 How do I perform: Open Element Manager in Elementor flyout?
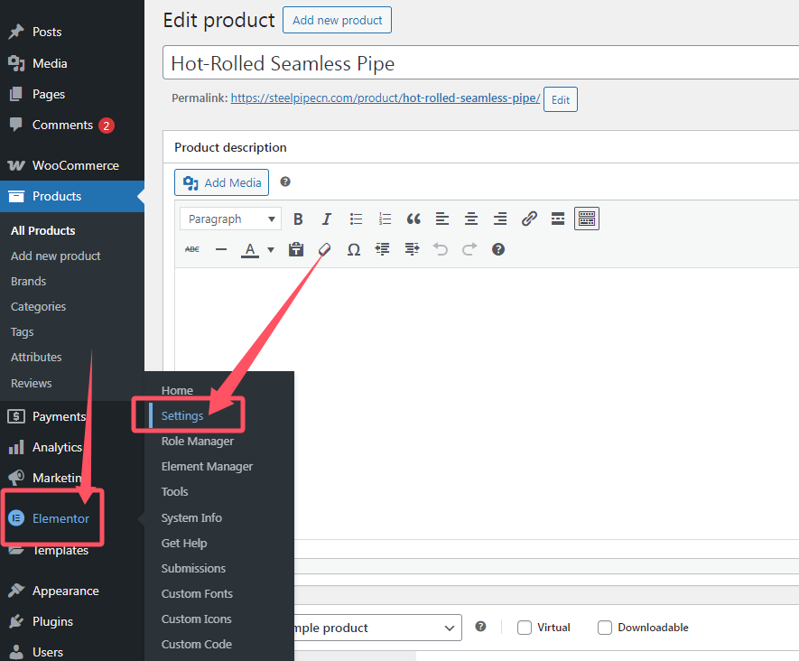(x=207, y=466)
